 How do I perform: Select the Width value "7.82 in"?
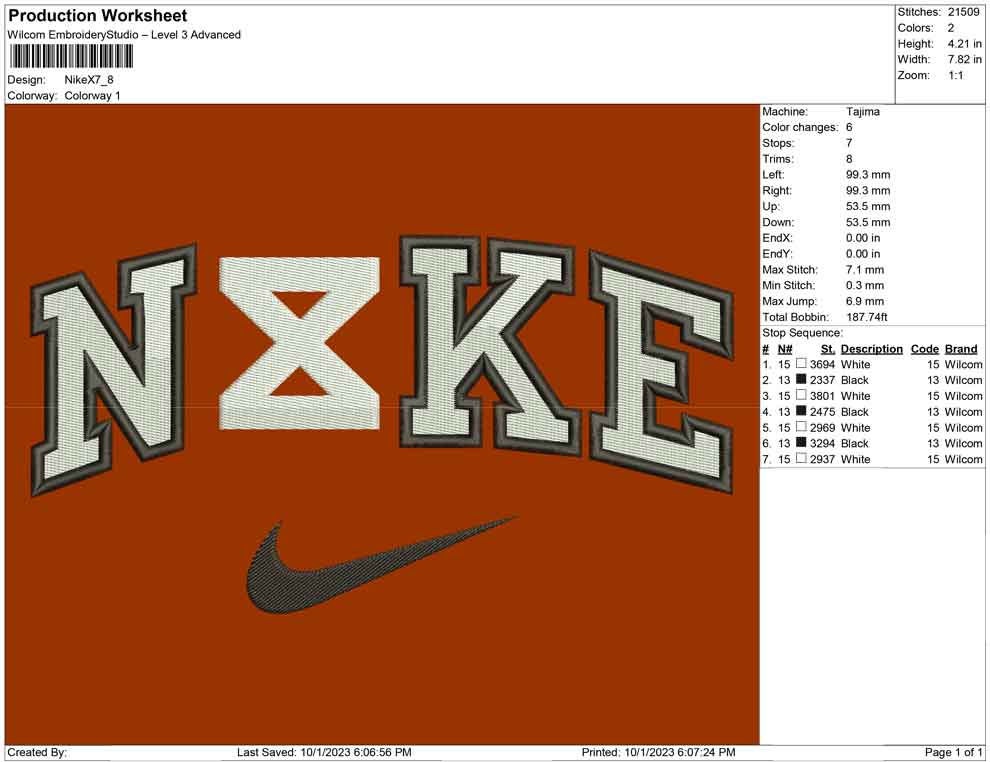coord(965,59)
